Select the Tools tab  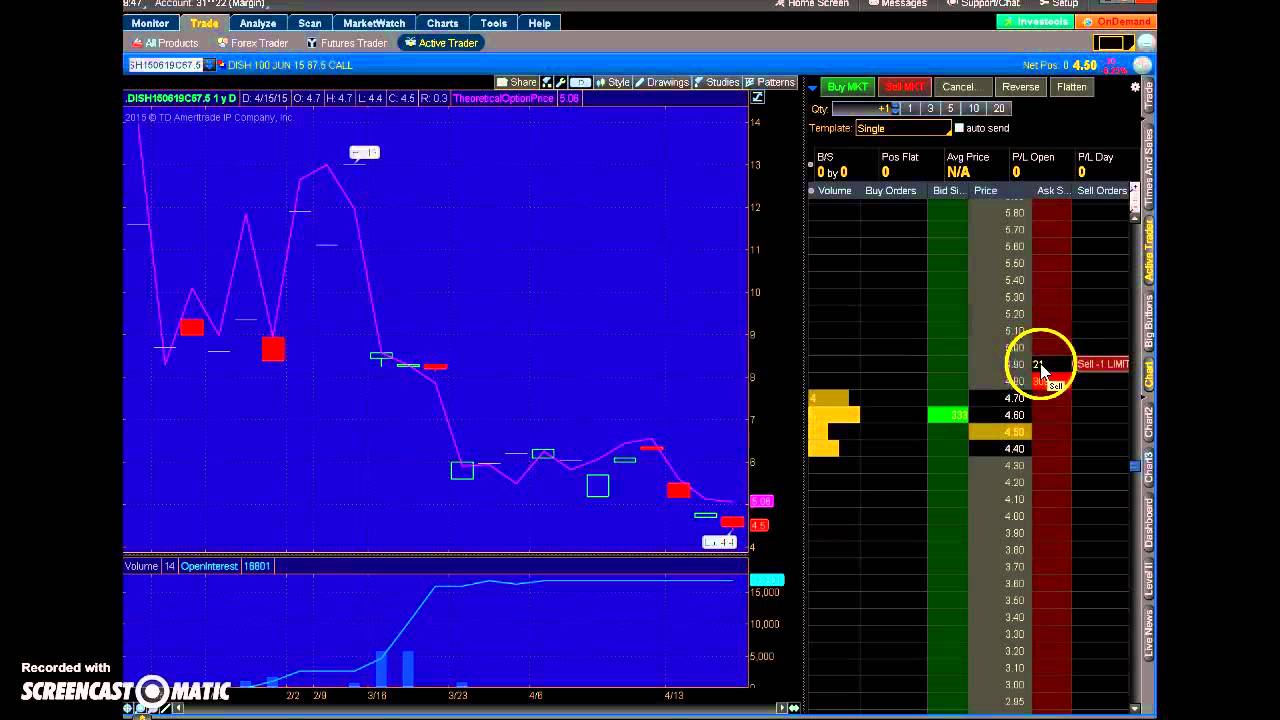494,23
